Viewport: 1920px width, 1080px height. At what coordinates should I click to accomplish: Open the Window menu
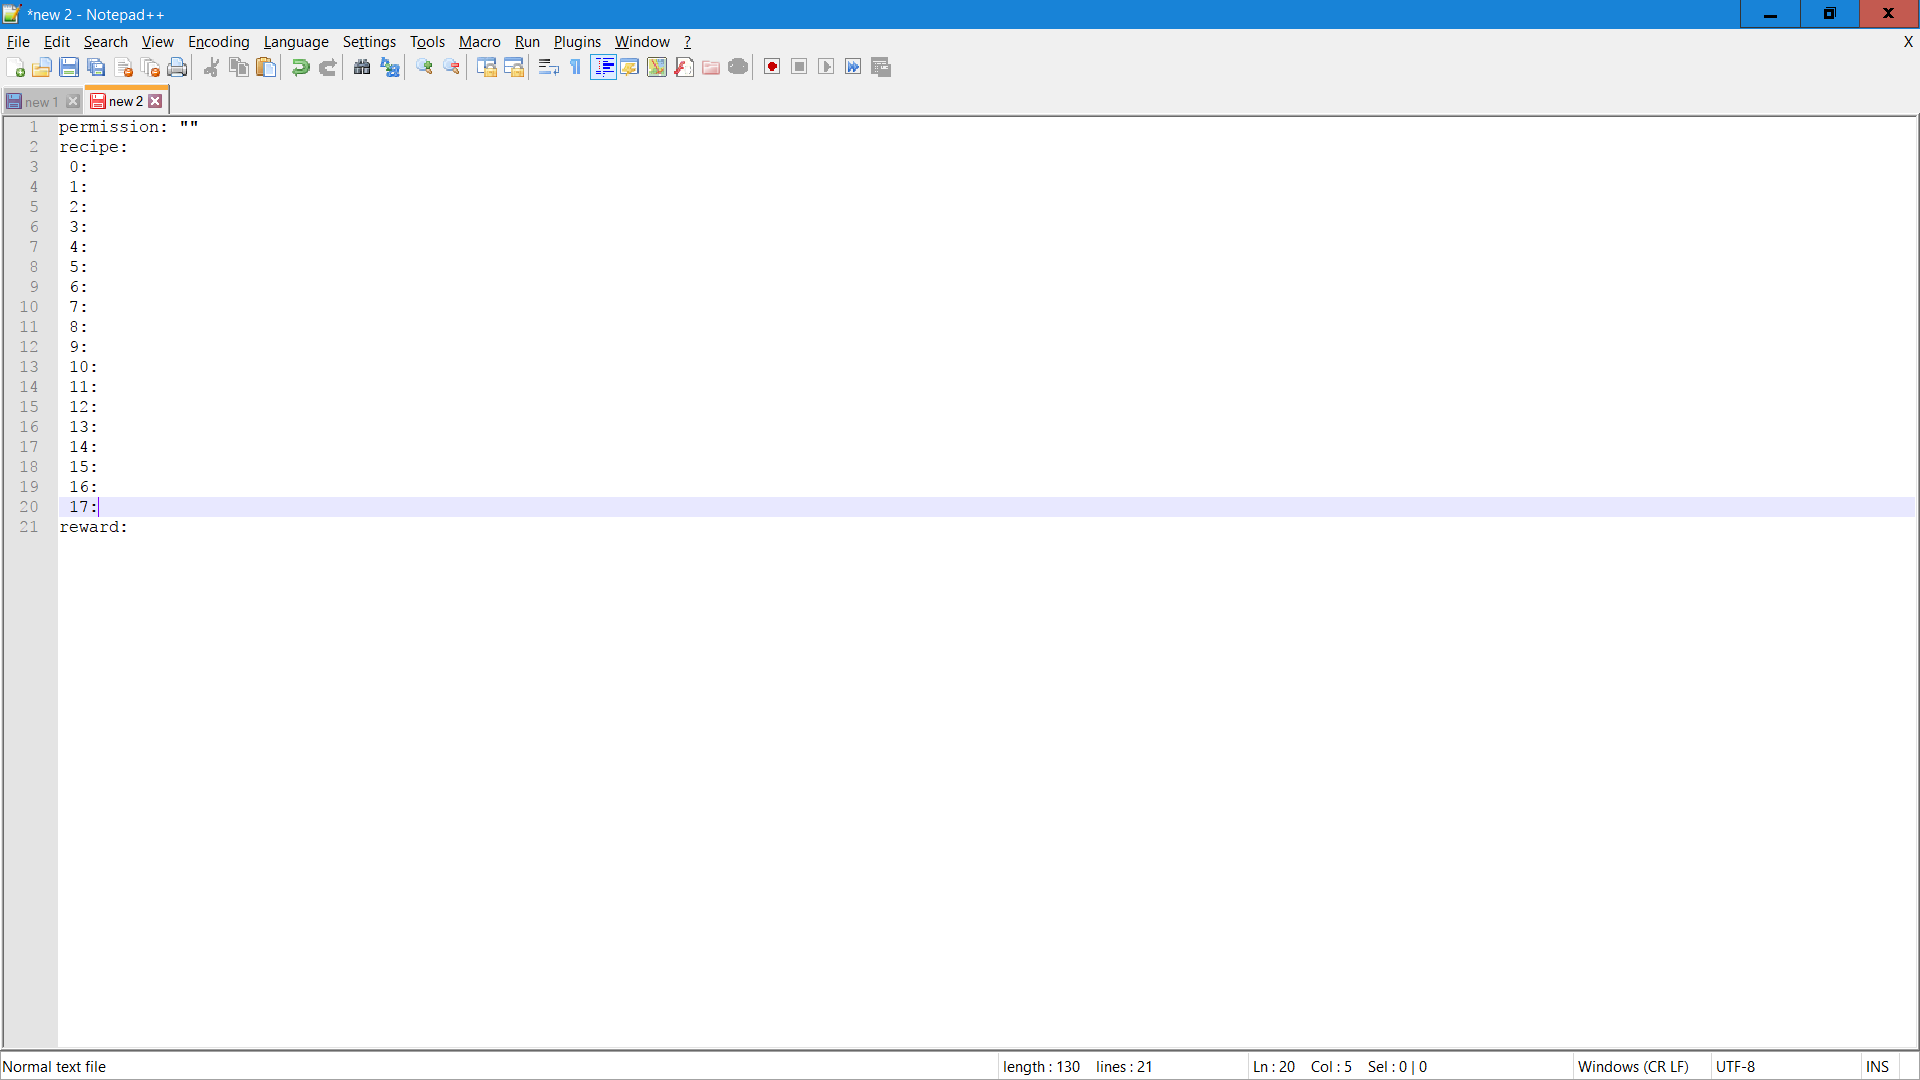pos(642,42)
